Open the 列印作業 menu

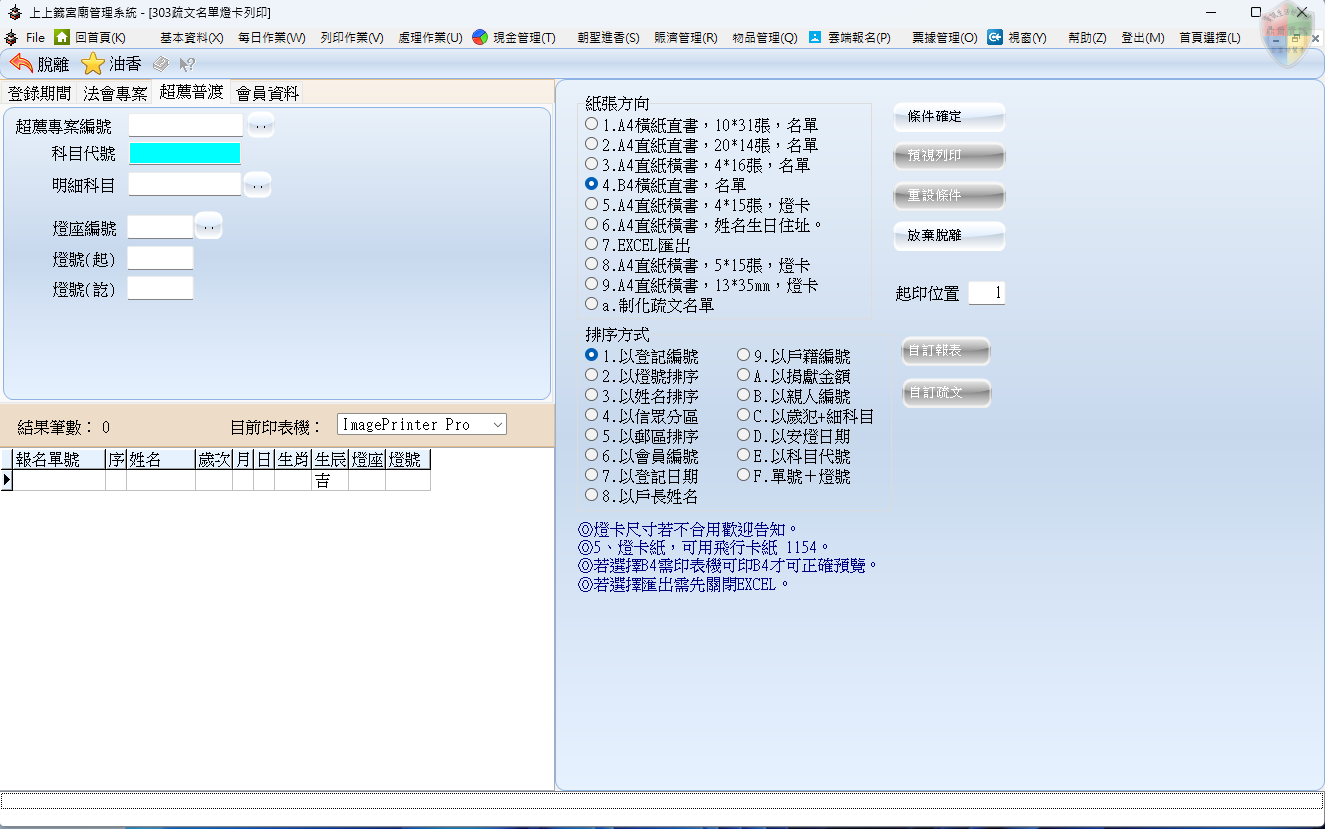click(x=352, y=37)
